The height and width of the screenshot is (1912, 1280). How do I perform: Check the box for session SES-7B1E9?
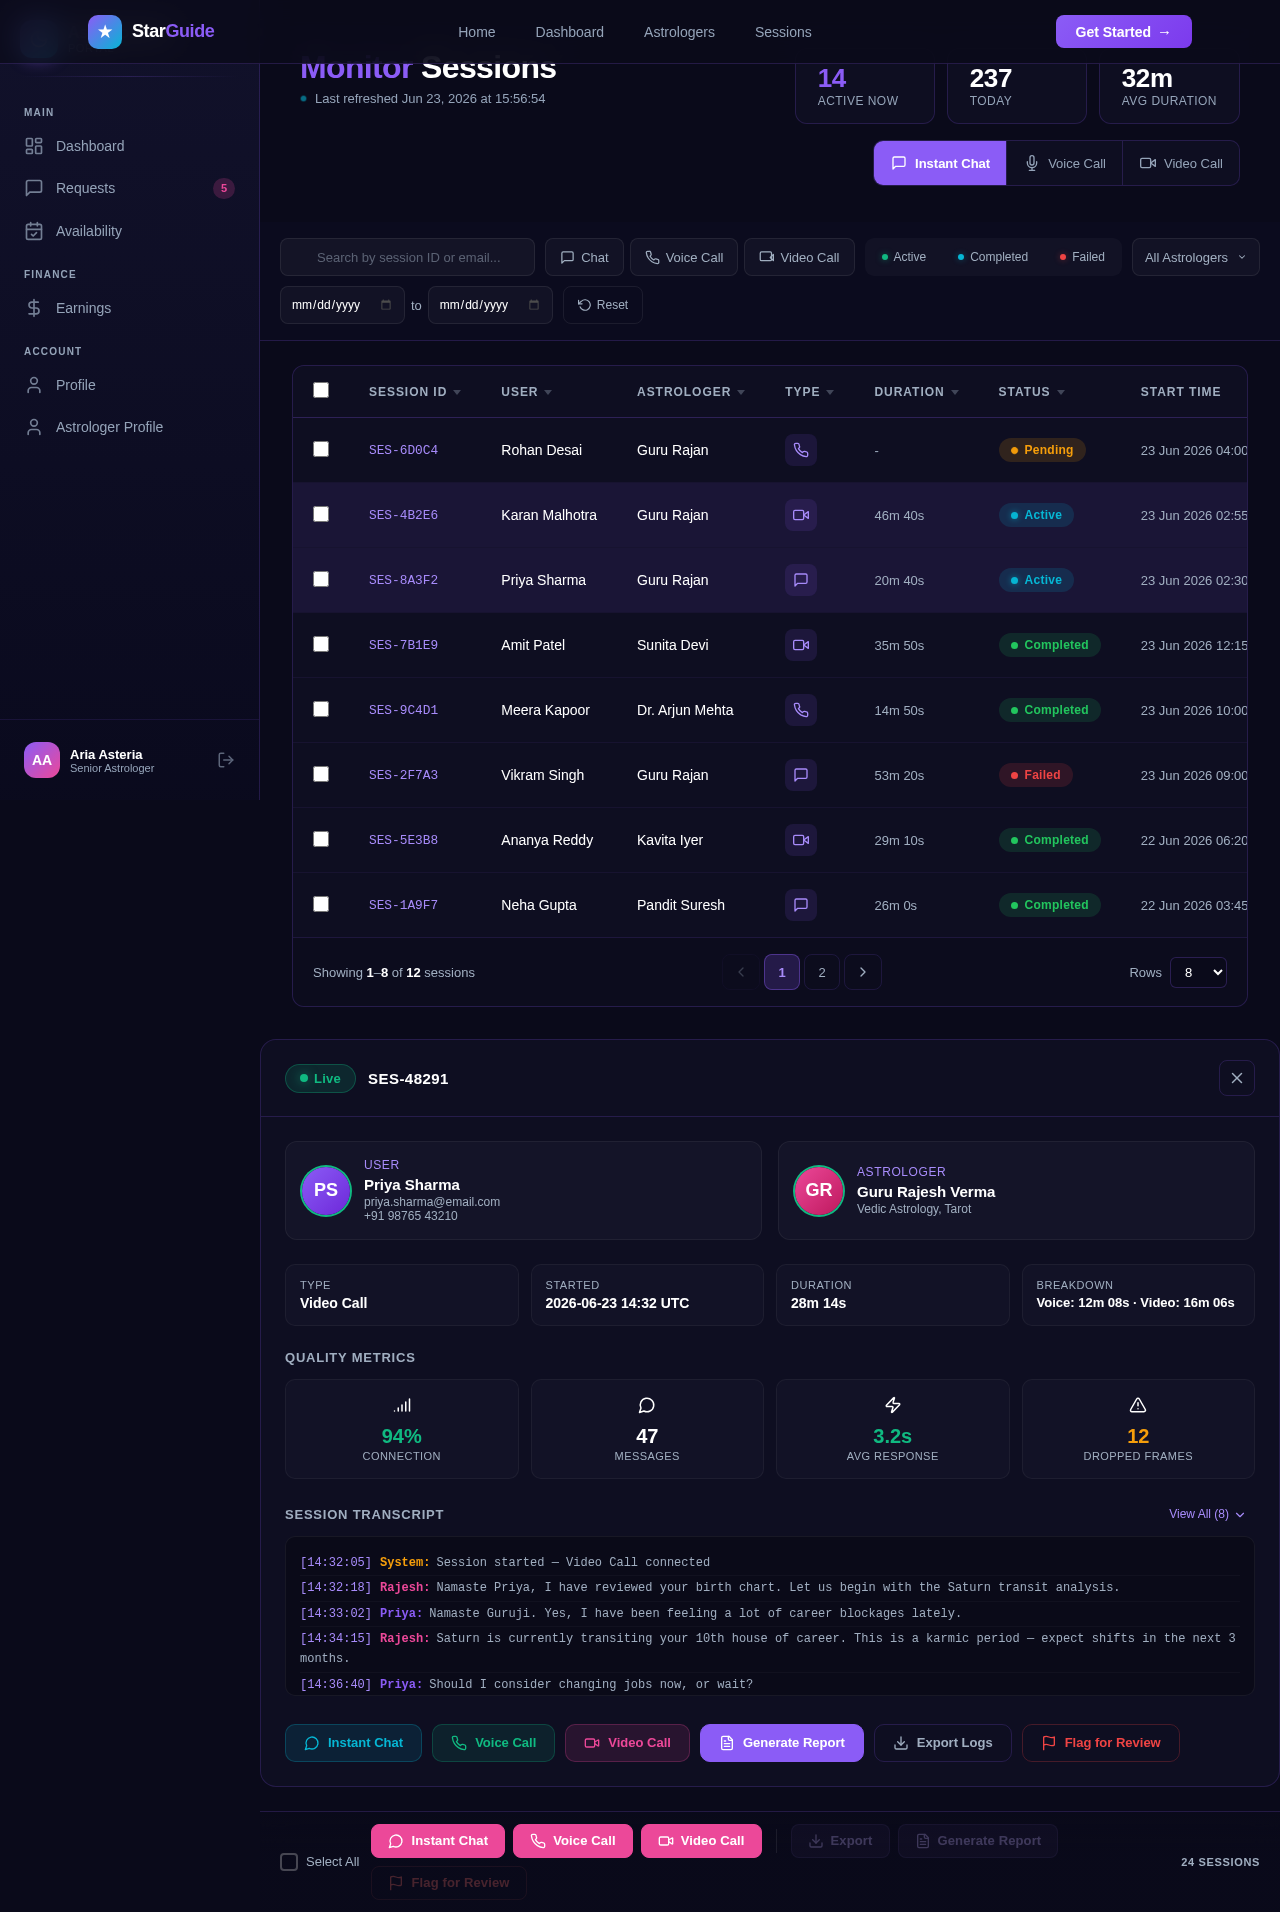coord(321,644)
